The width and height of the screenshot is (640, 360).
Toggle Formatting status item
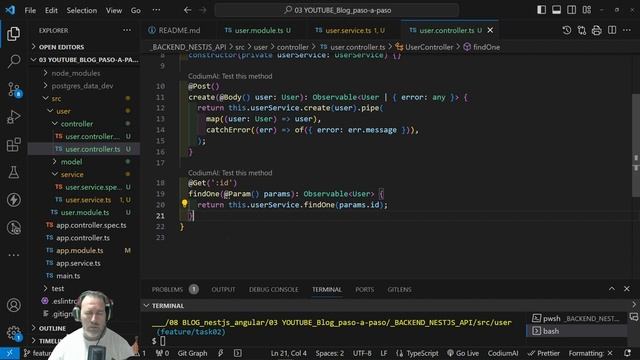coord(591,353)
